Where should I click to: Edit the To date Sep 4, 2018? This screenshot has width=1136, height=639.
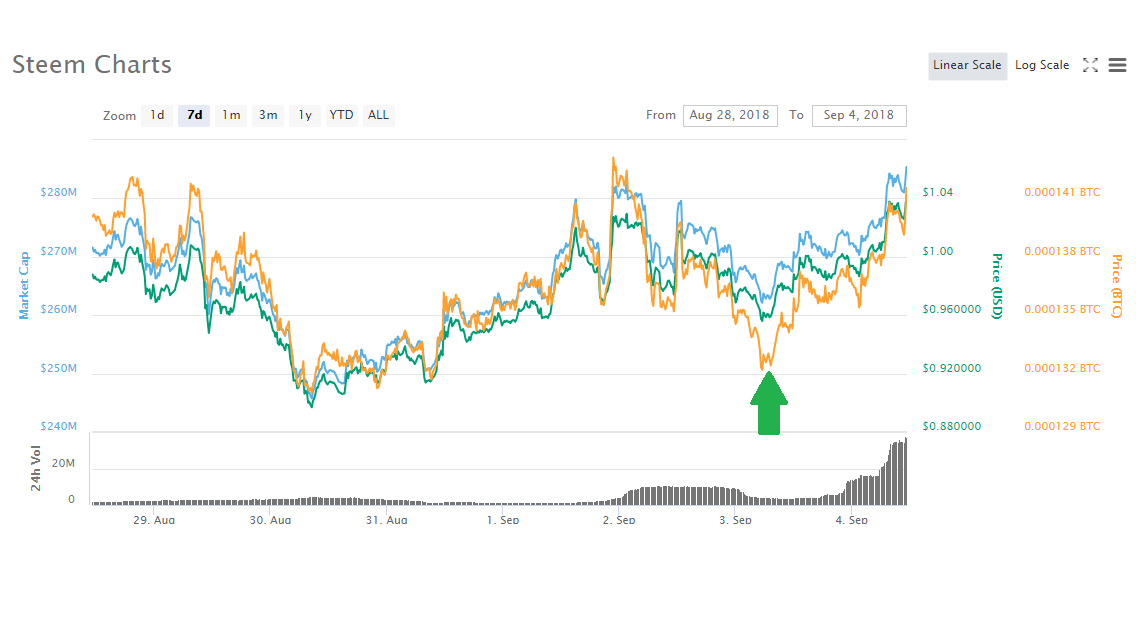(859, 115)
